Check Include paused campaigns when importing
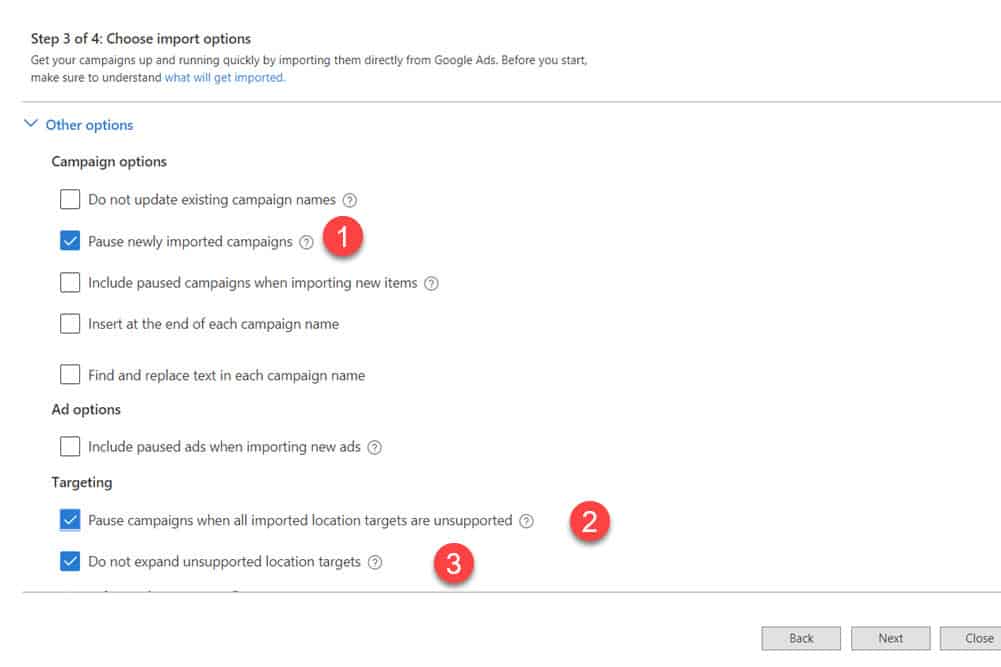The image size is (1001, 667). (70, 282)
